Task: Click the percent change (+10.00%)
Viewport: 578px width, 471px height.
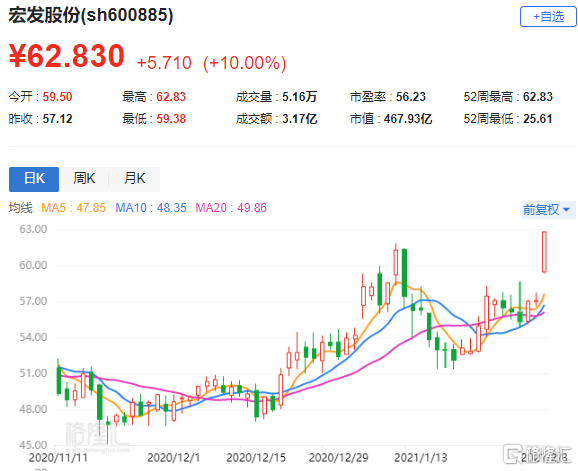Action: 244,63
